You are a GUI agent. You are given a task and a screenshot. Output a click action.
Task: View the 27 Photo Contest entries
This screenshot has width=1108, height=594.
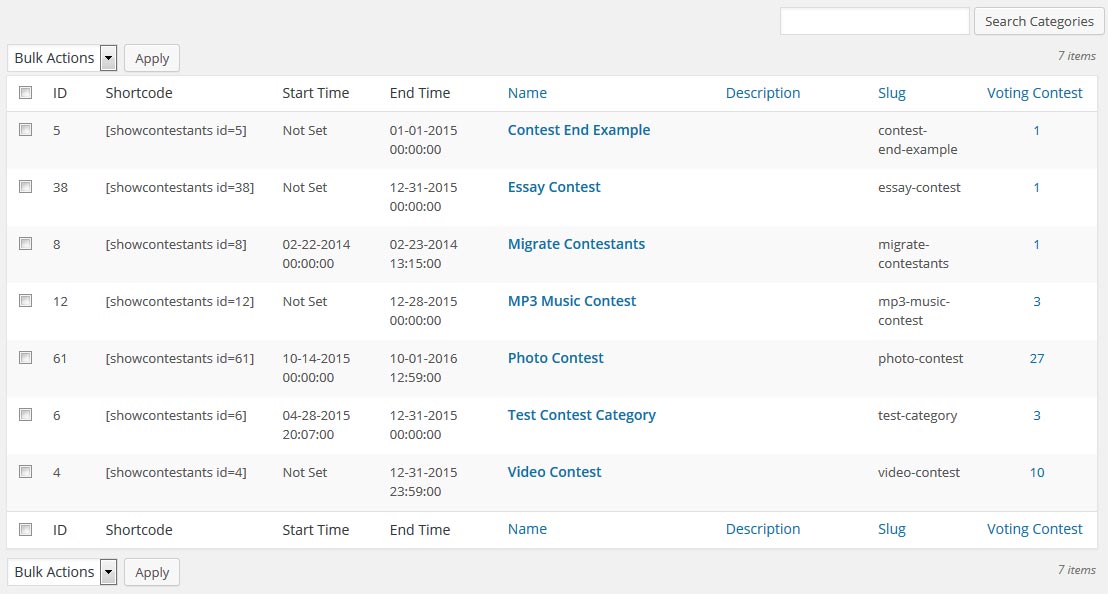pyautogui.click(x=1037, y=358)
